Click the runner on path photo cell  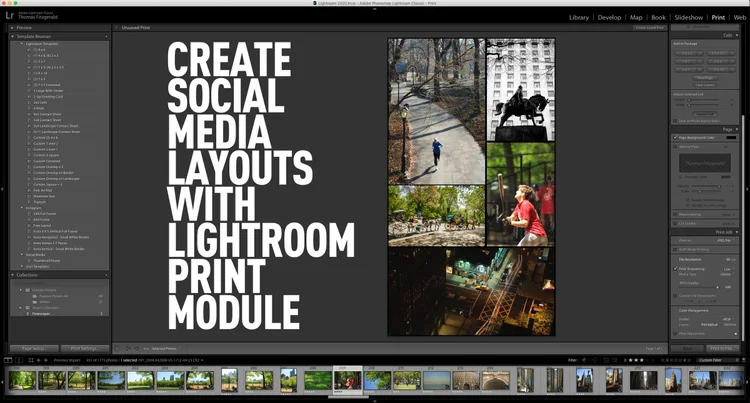436,111
